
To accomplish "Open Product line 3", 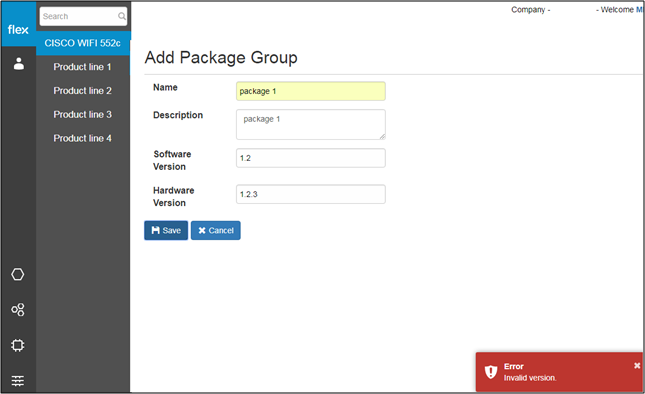I will (83, 115).
